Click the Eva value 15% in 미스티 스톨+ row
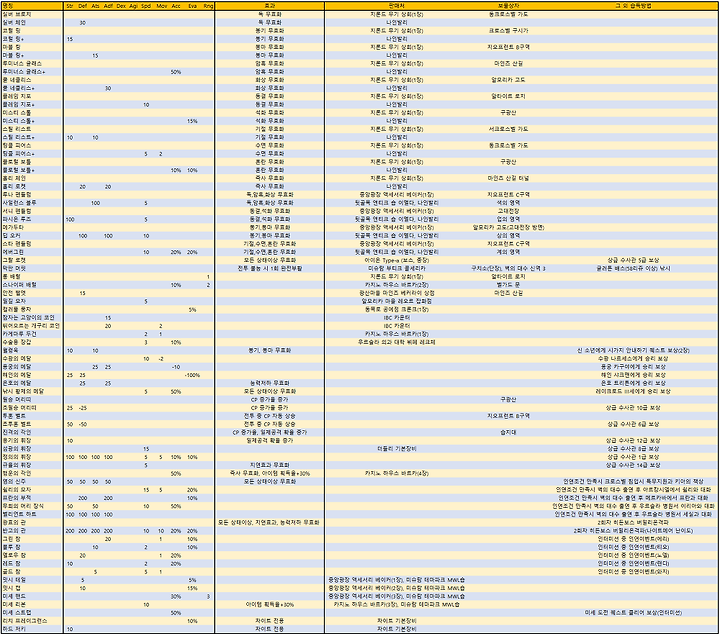The image size is (720, 636). pyautogui.click(x=192, y=121)
